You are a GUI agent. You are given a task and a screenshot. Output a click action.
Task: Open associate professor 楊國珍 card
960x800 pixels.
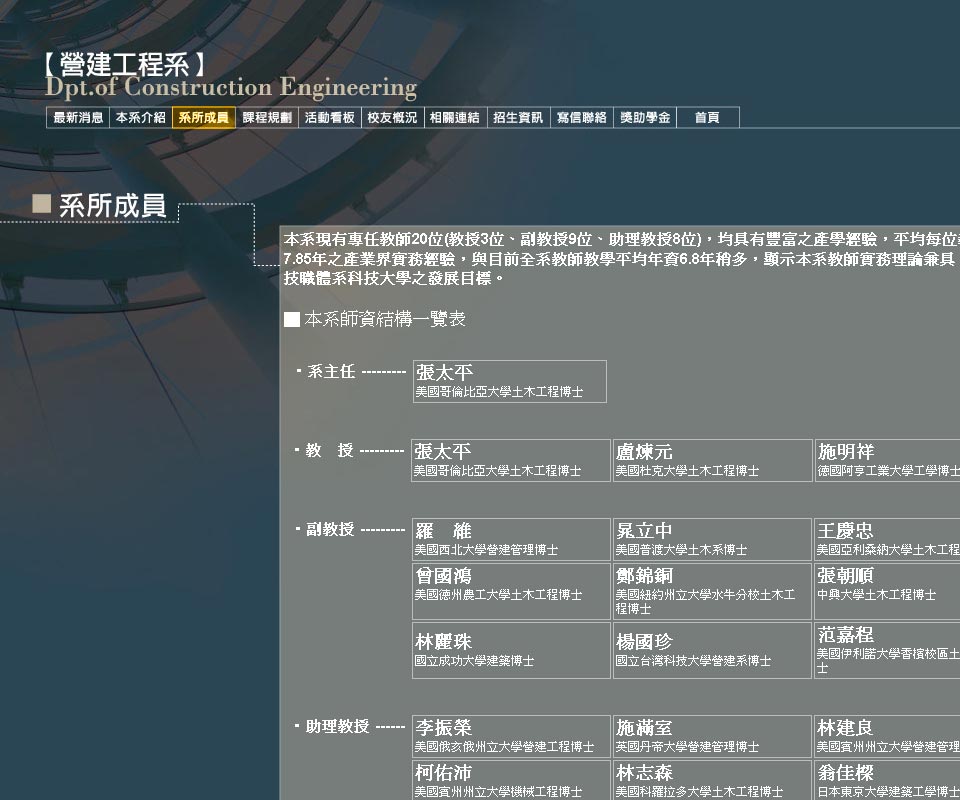point(712,650)
